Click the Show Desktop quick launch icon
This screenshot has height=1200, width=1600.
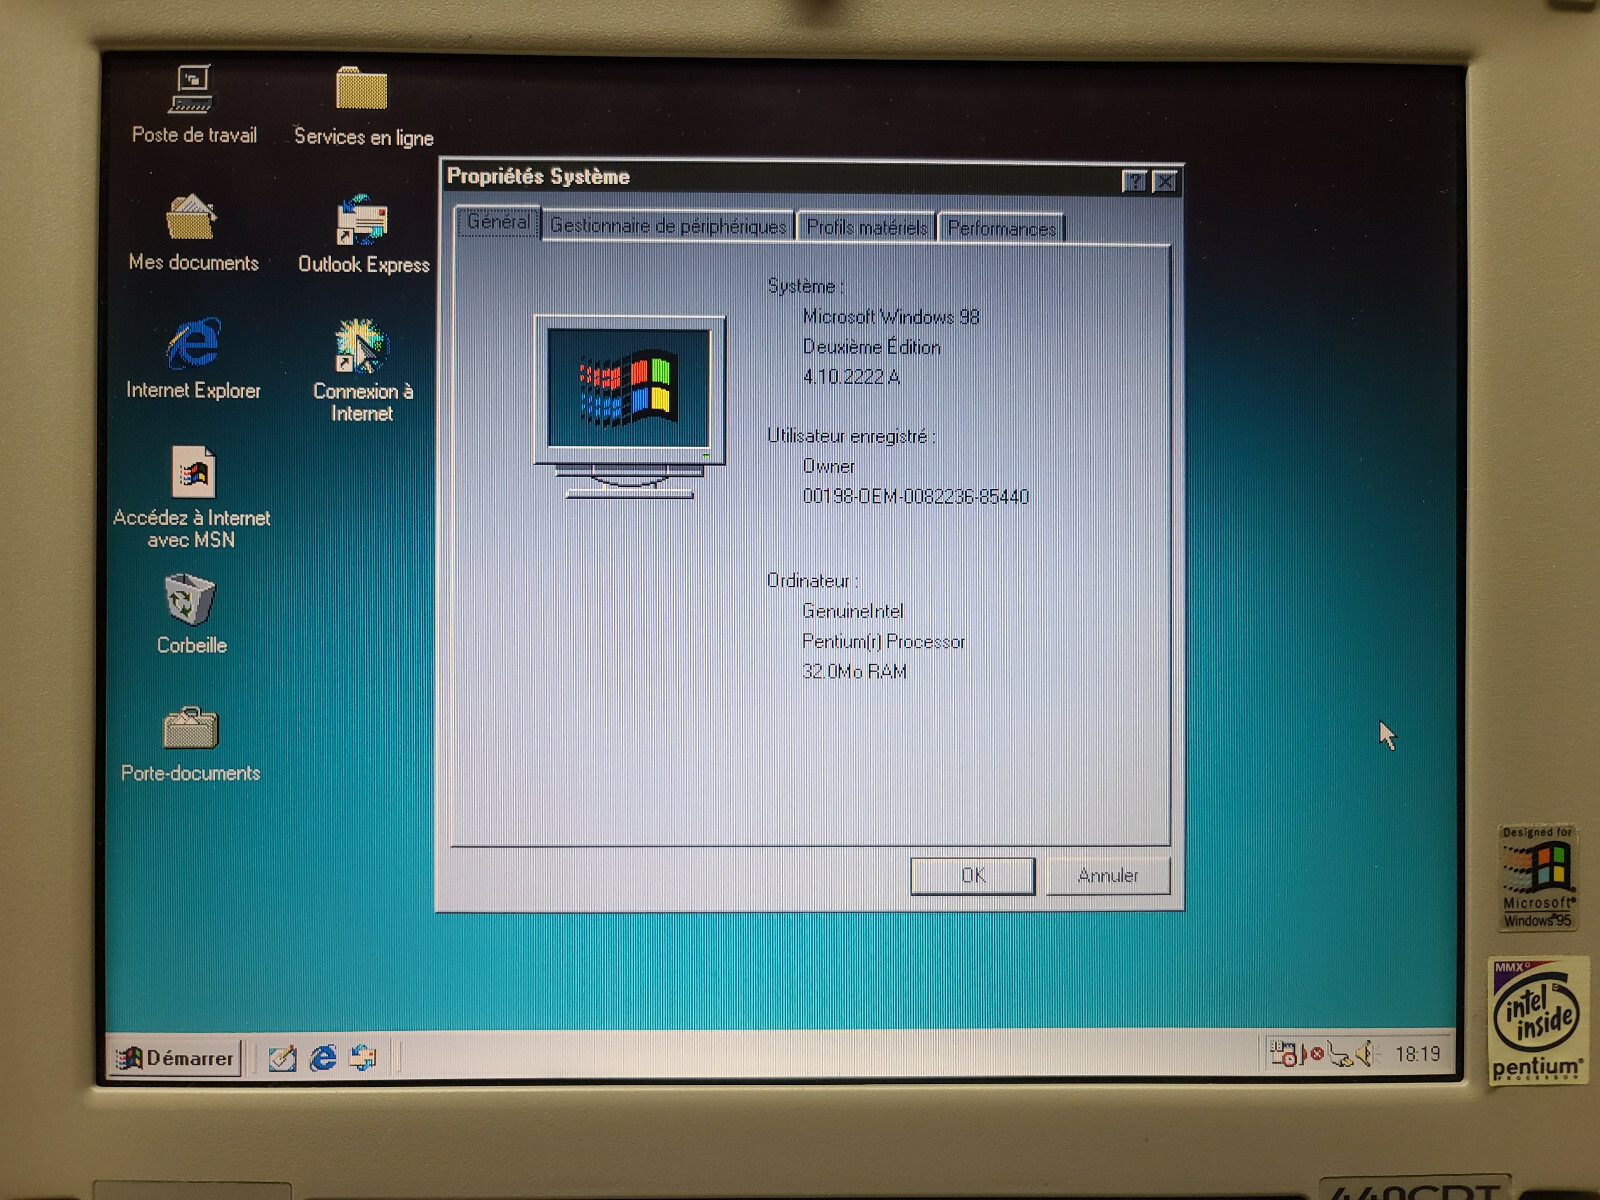coord(283,1057)
